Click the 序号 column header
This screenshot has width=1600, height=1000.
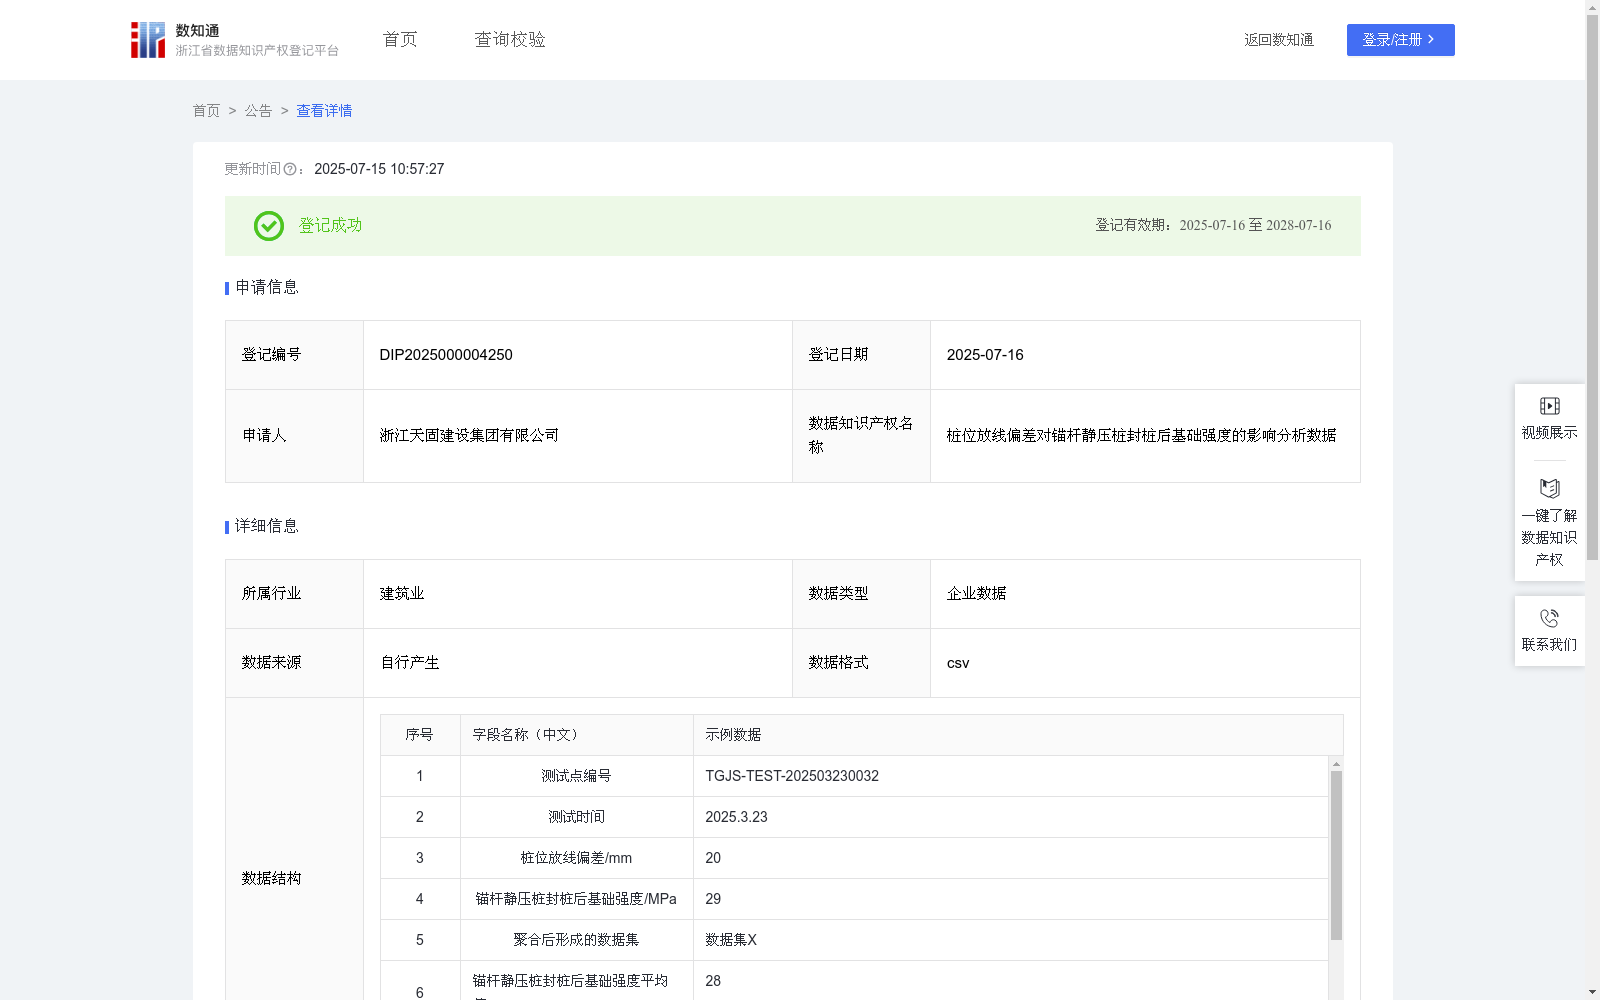click(419, 735)
